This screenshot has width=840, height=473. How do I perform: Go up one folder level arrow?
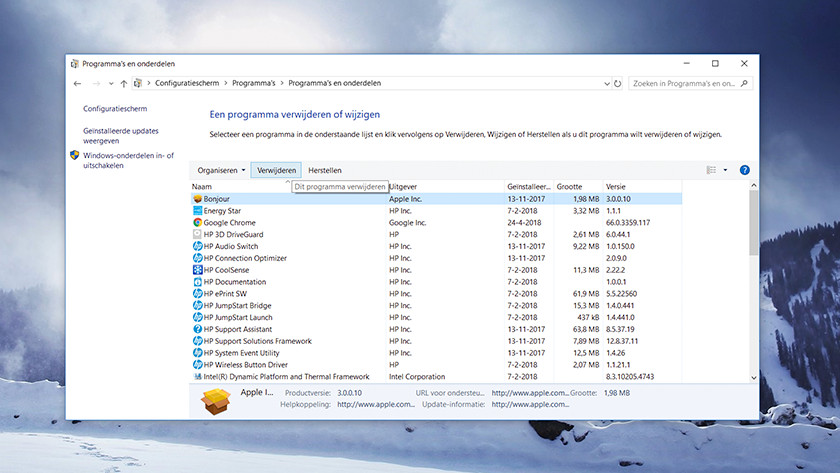pos(124,83)
